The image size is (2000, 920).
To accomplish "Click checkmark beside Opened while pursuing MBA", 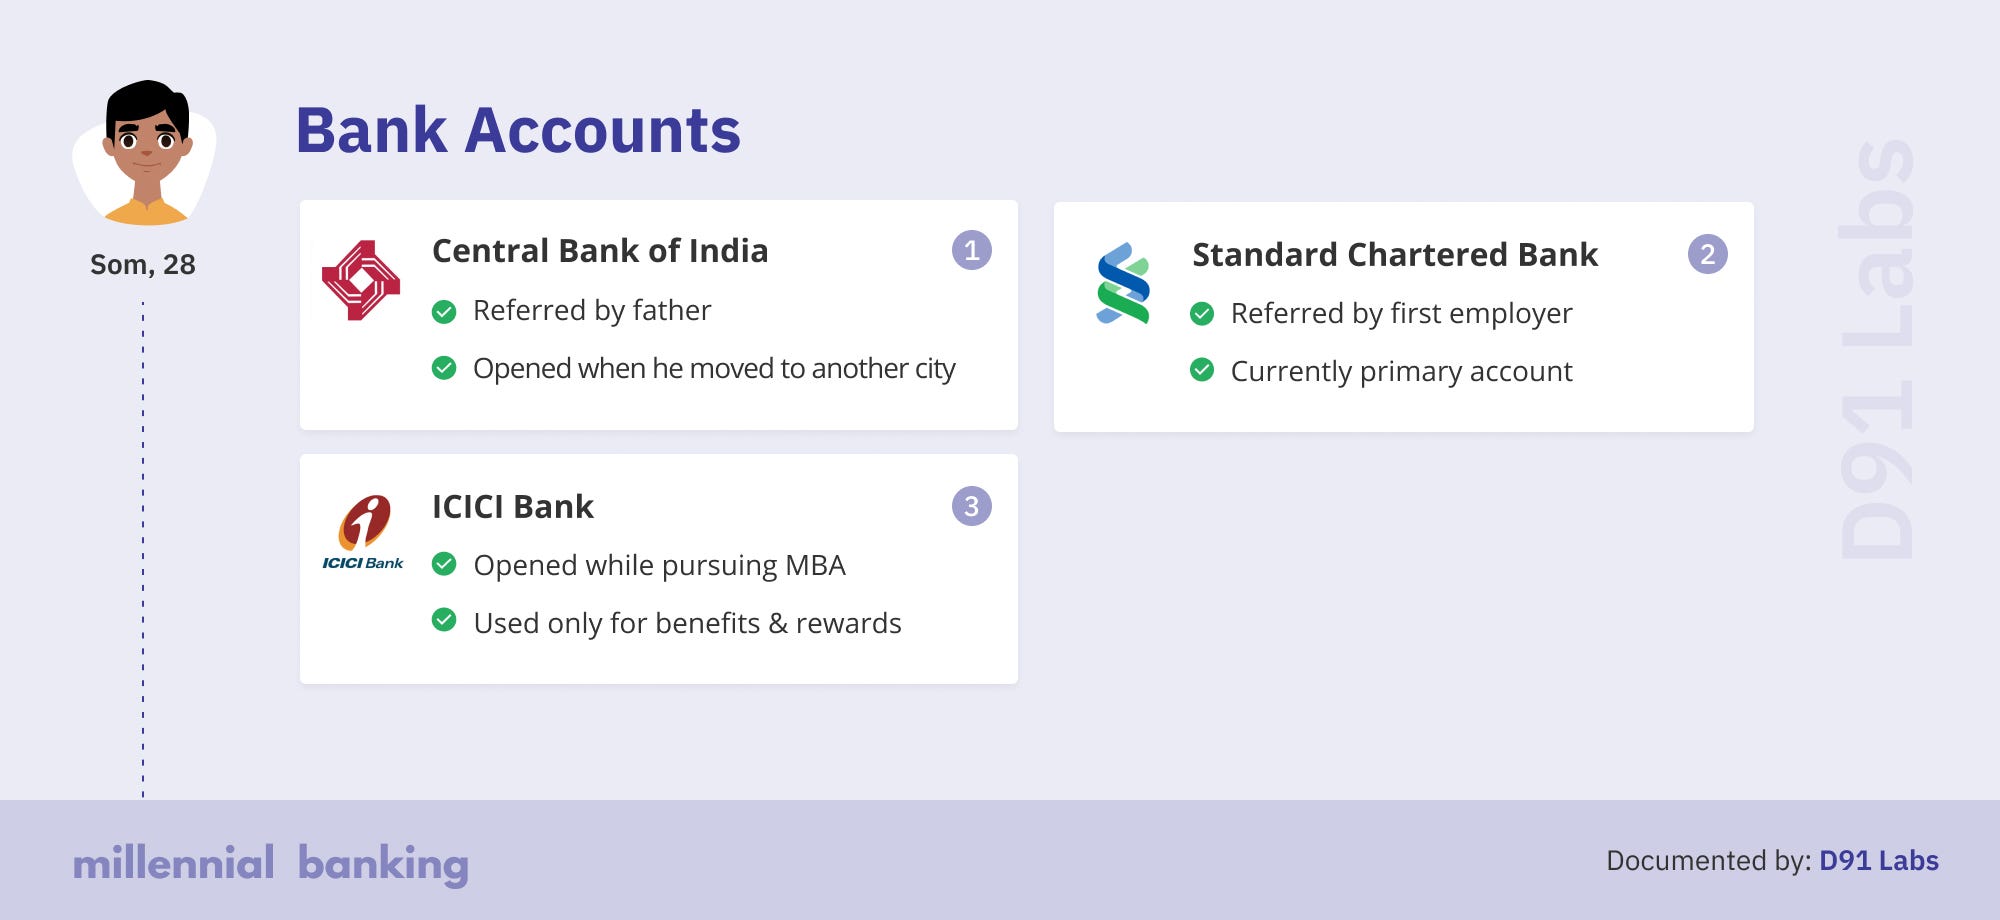I will 444,564.
